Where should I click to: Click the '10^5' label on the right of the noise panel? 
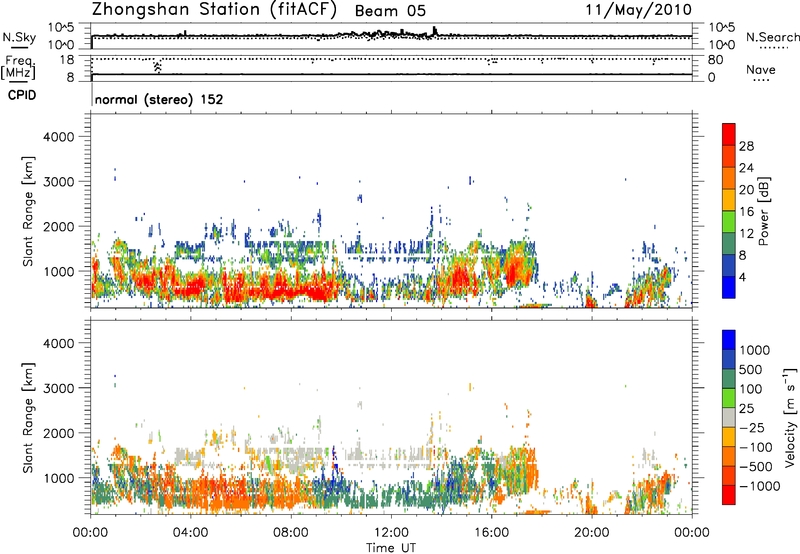tap(722, 28)
